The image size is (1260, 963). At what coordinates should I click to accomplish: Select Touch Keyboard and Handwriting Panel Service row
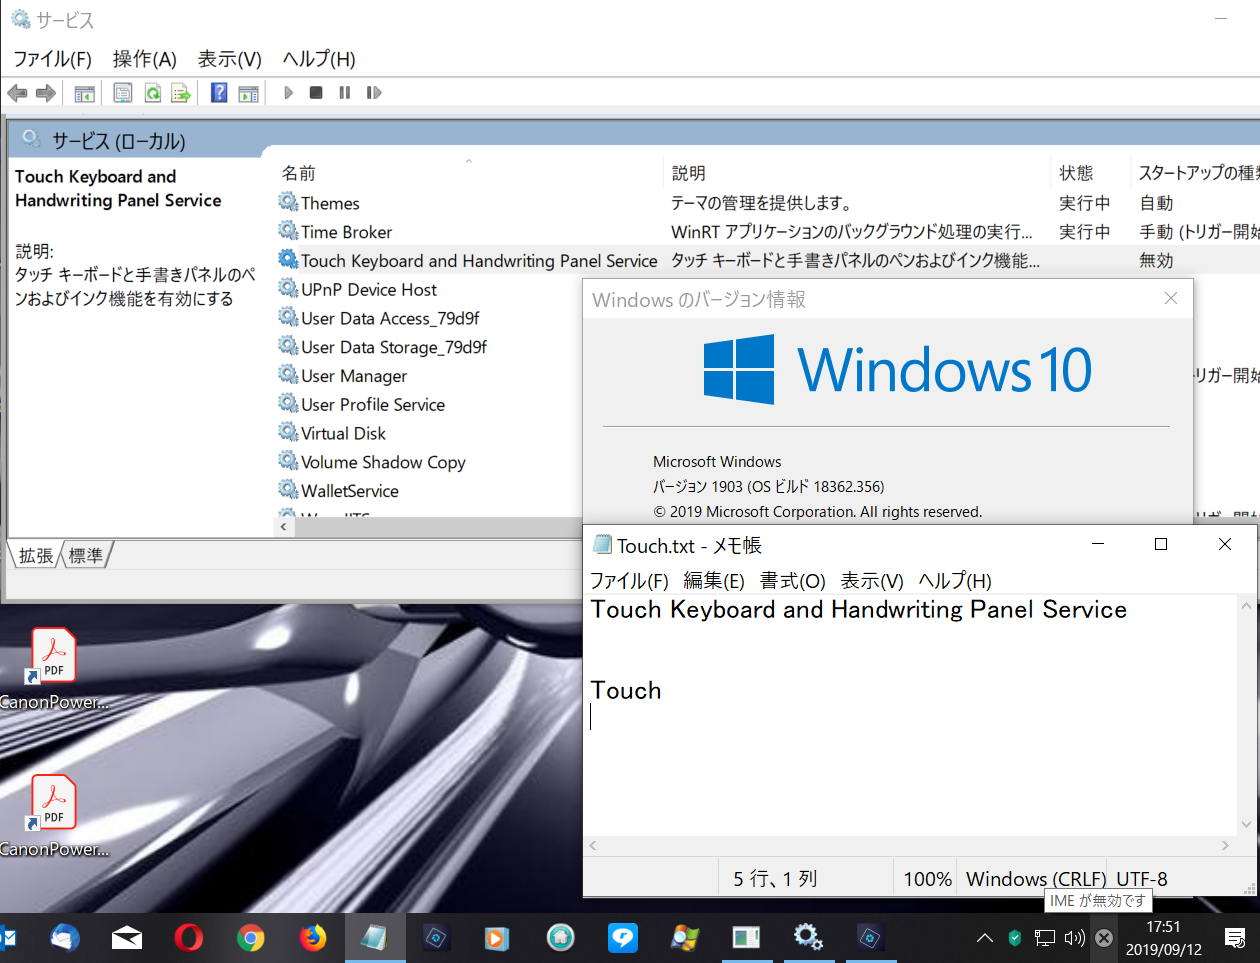(x=768, y=261)
